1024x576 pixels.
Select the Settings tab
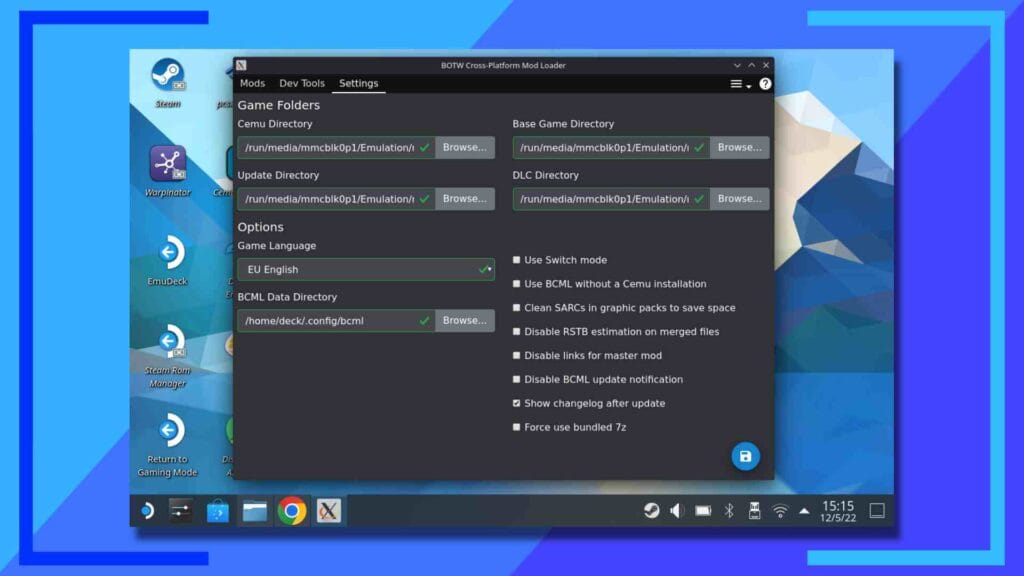pos(359,84)
